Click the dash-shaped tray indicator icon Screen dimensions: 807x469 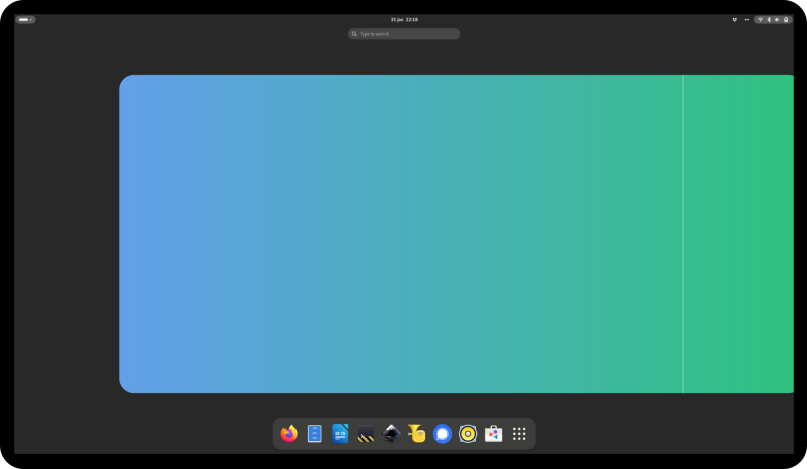point(747,20)
